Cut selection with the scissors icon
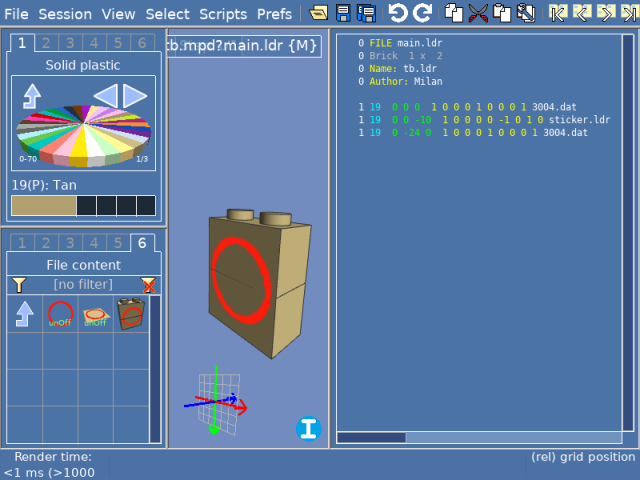640x480 pixels. point(478,13)
